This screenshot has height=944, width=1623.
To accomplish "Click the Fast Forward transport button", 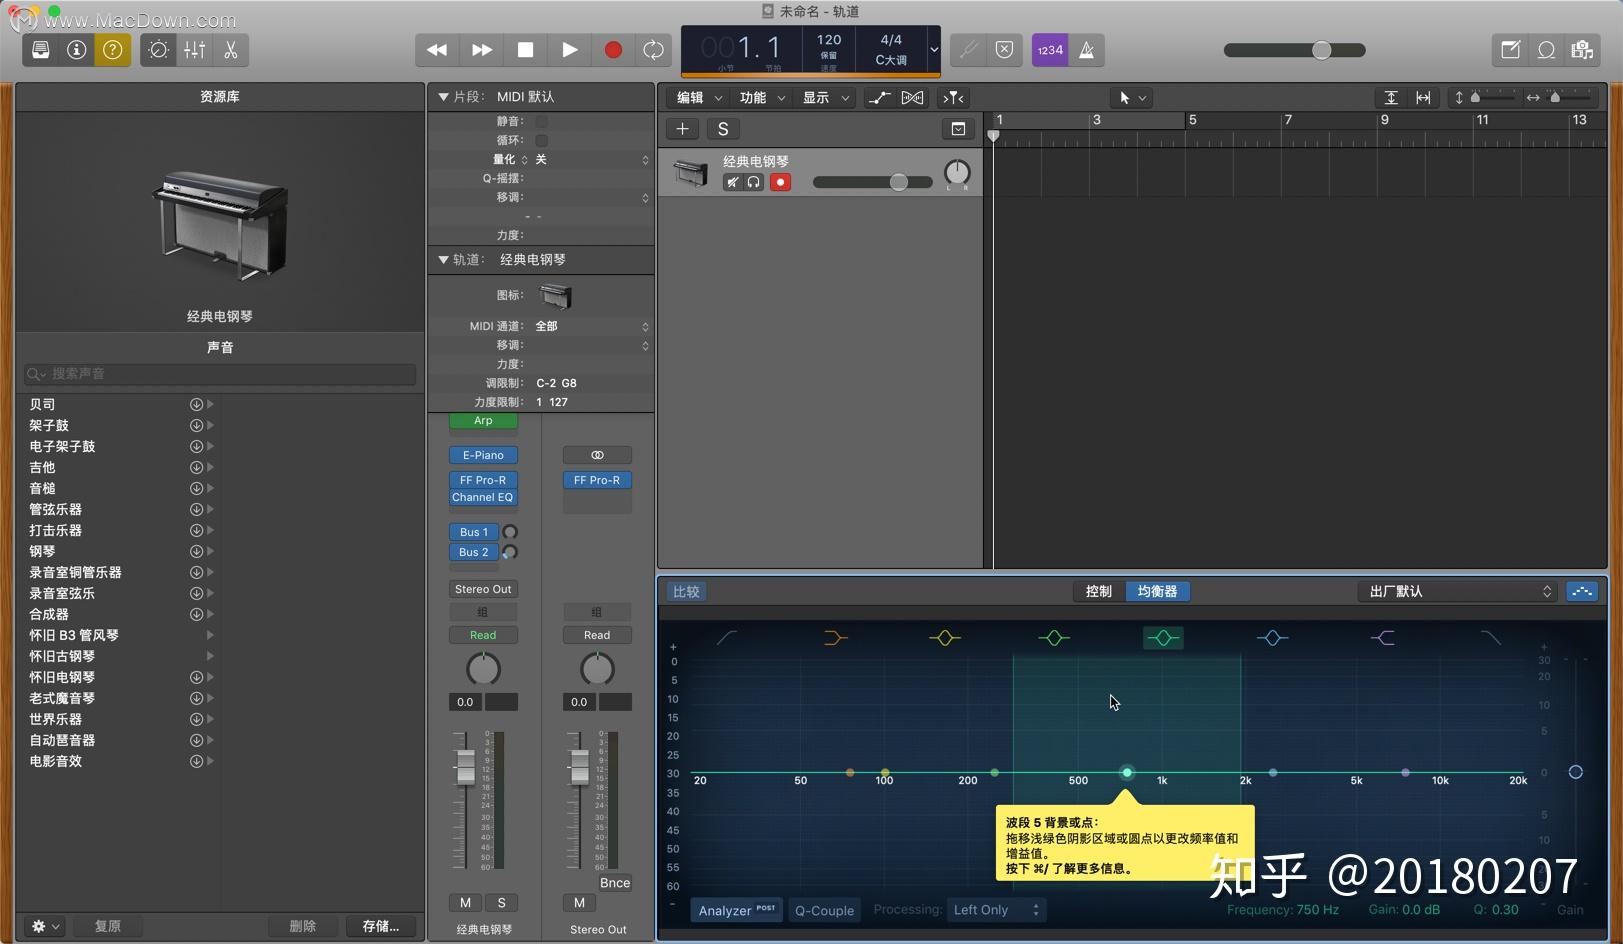I will coord(481,50).
